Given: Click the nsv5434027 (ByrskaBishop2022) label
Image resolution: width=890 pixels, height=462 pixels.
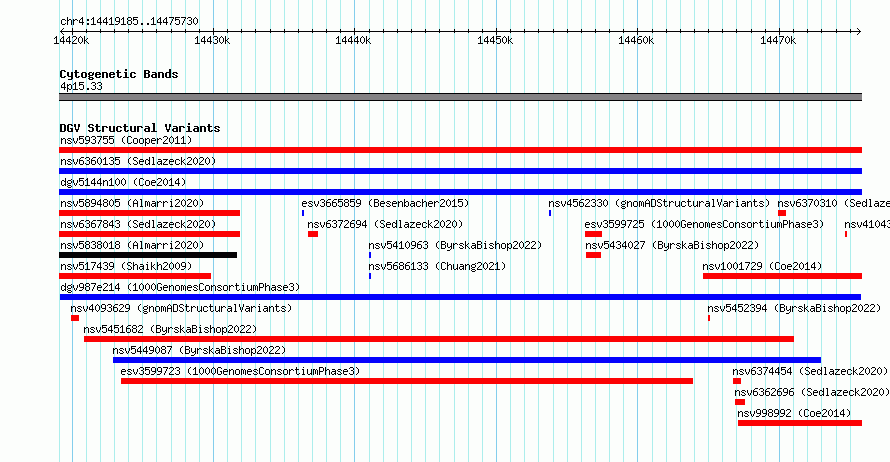Looking at the screenshot, I should 672,245.
